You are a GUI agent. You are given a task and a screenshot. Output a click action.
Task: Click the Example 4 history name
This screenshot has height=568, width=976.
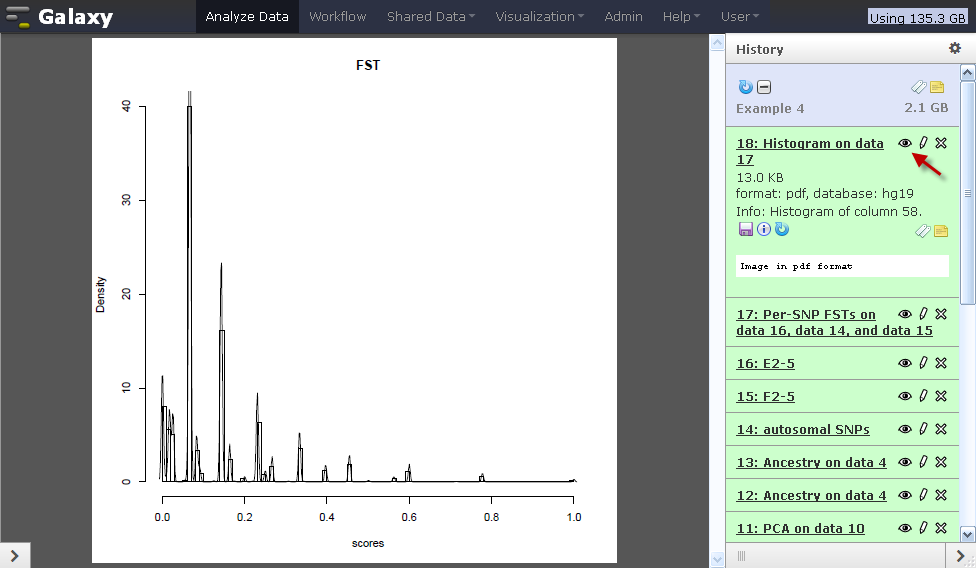(770, 108)
